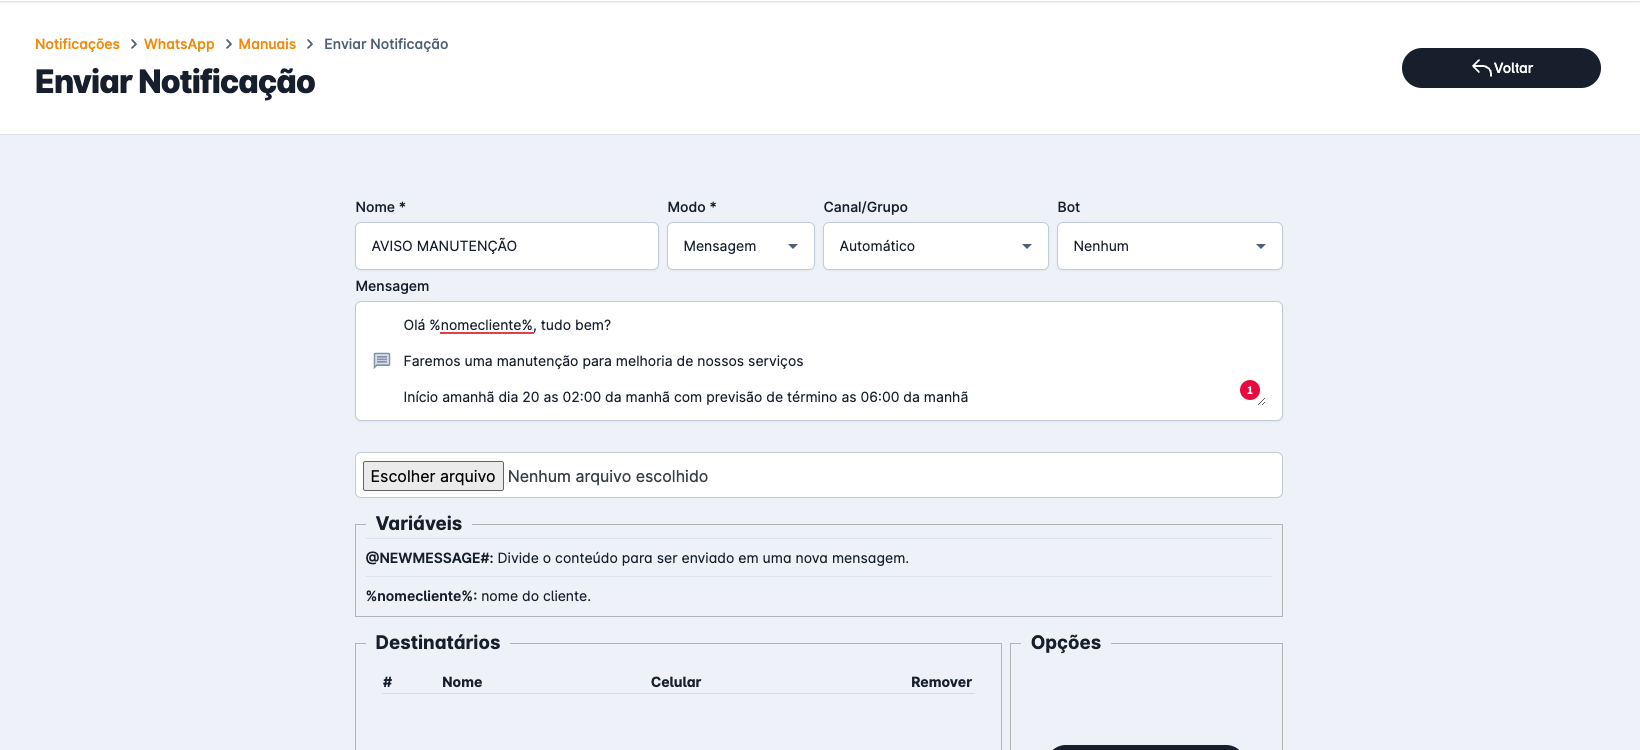Go to the WhatsApp breadcrumb link
This screenshot has width=1640, height=750.
[x=179, y=44]
